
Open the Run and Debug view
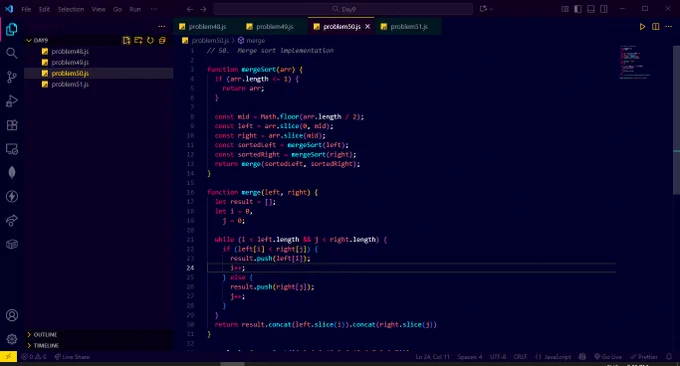[x=12, y=101]
